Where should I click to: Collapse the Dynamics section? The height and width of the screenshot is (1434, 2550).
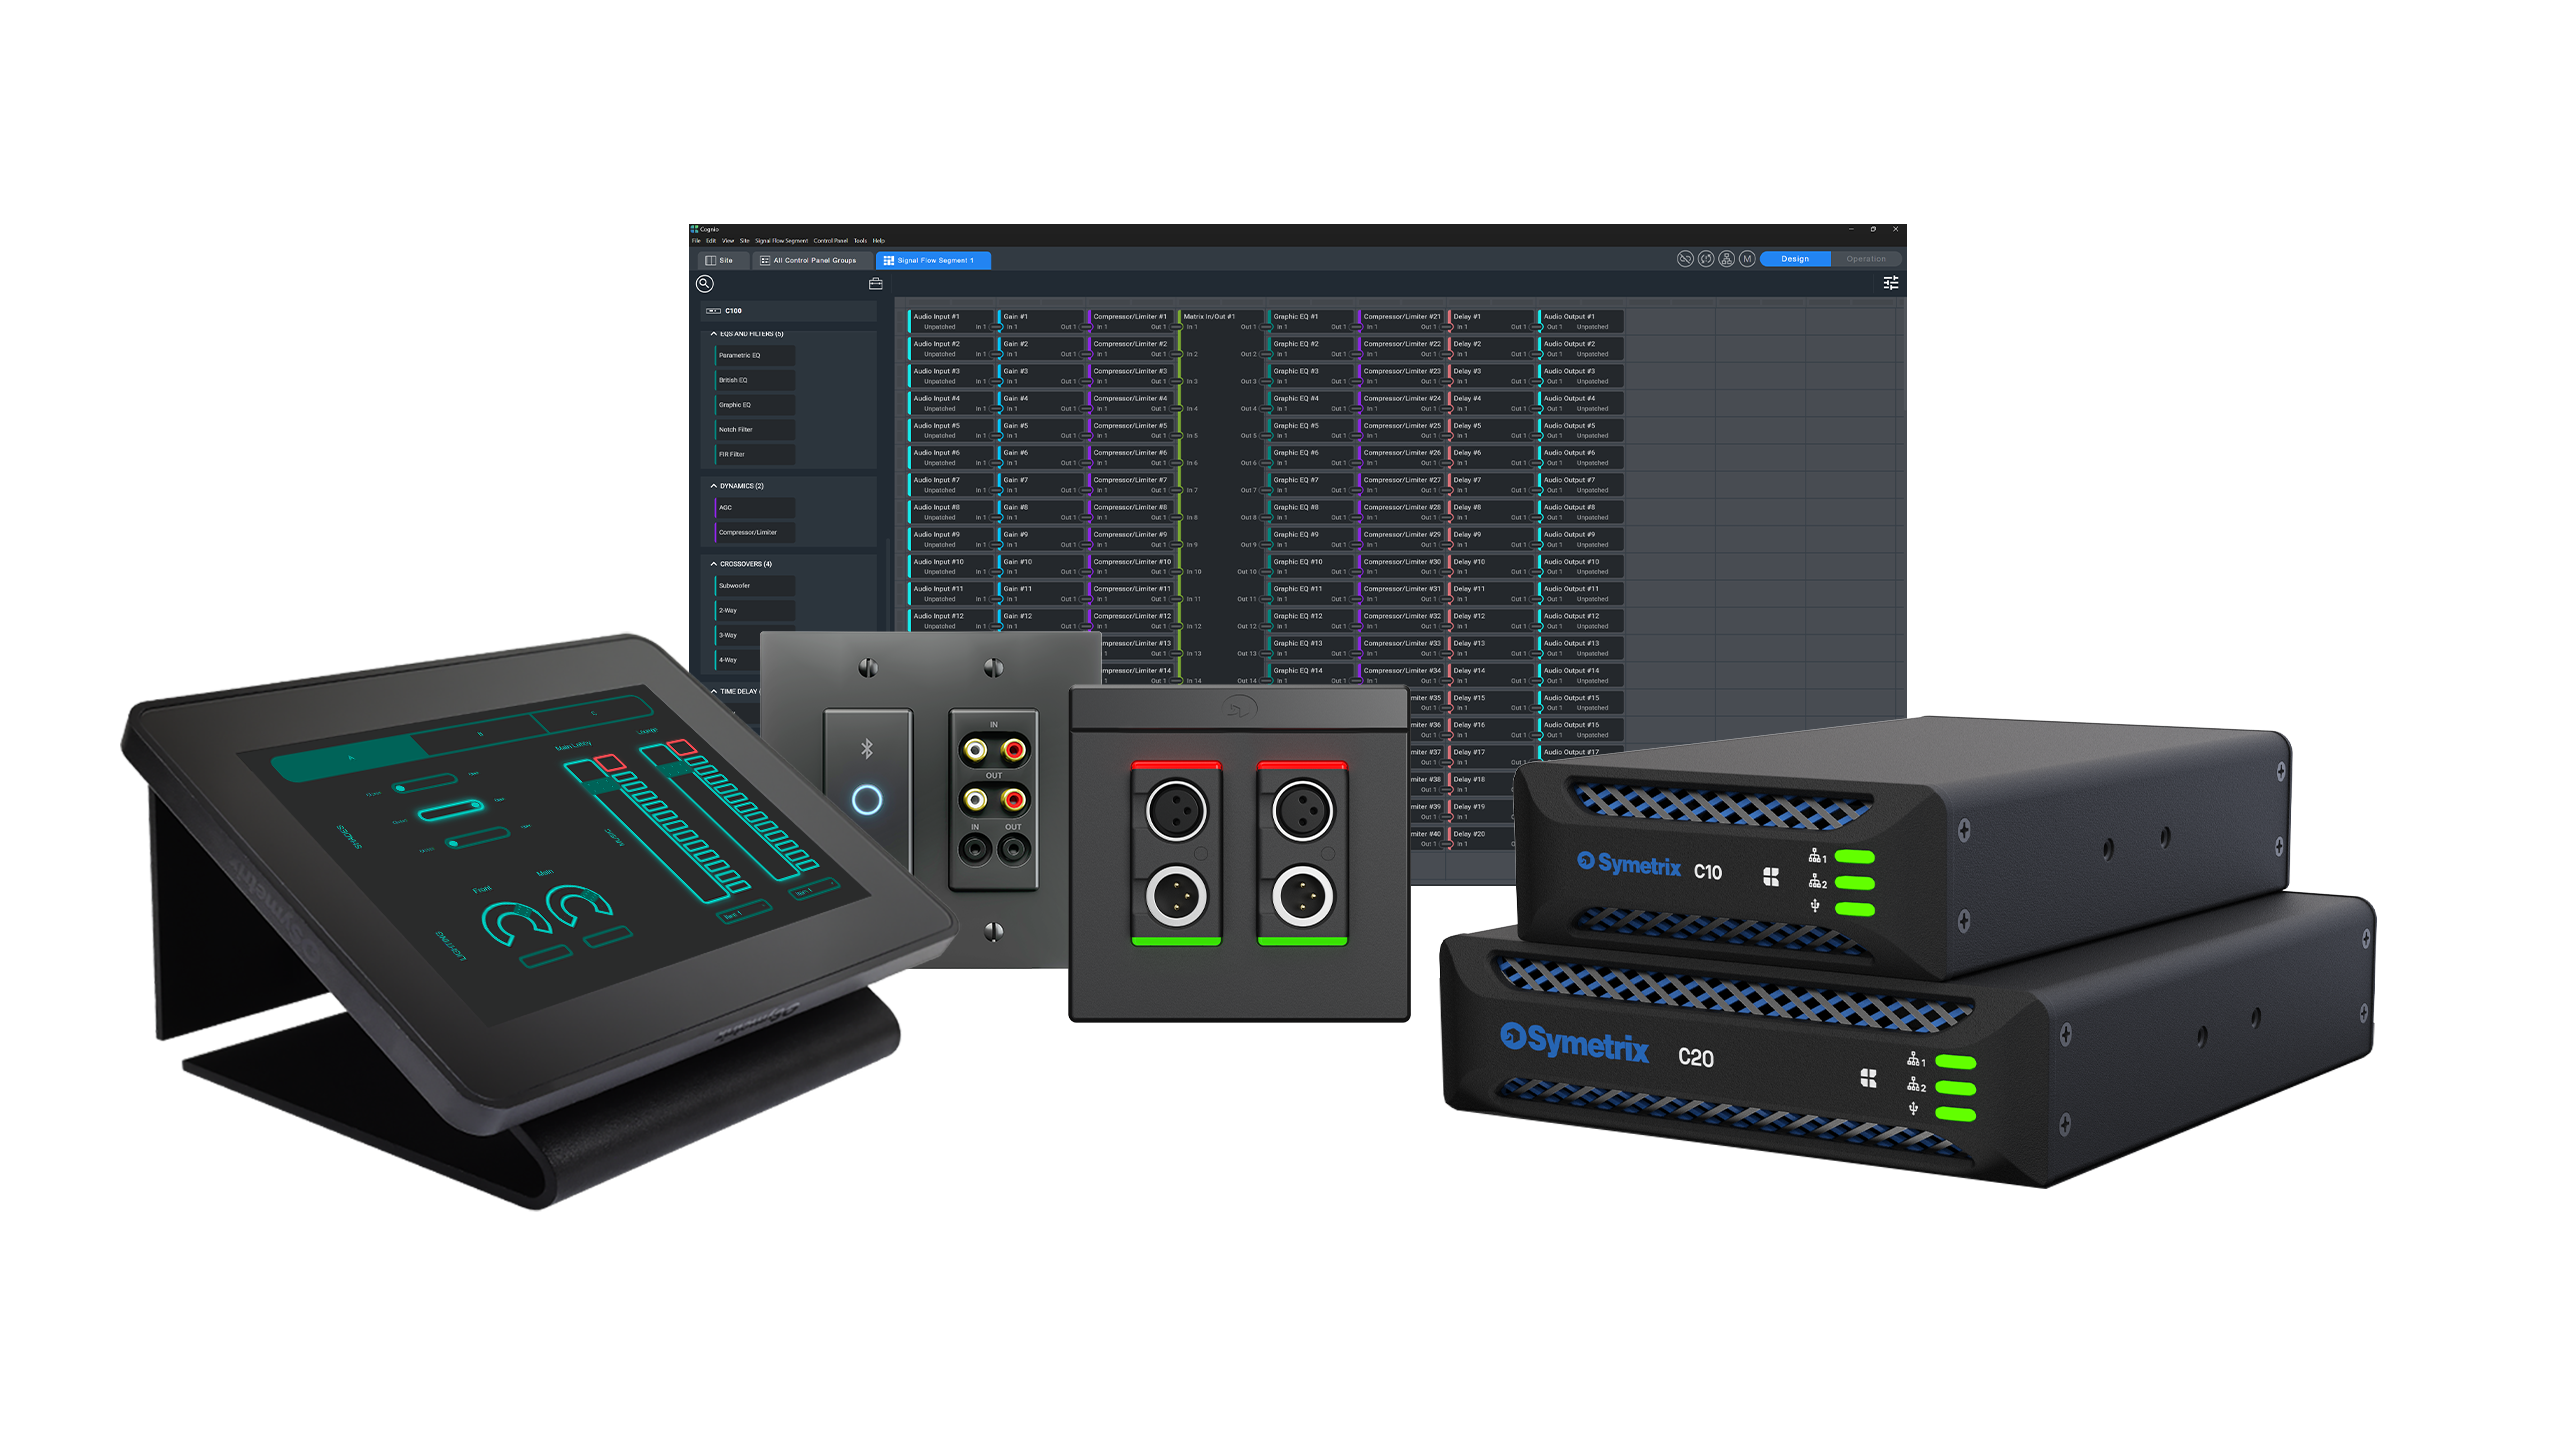click(713, 486)
